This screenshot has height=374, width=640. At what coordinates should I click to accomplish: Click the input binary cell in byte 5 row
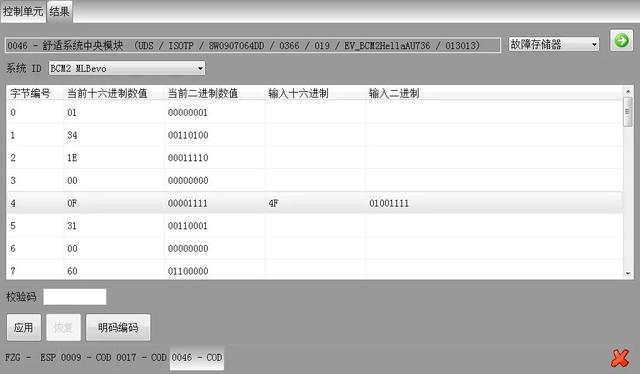pyautogui.click(x=494, y=226)
